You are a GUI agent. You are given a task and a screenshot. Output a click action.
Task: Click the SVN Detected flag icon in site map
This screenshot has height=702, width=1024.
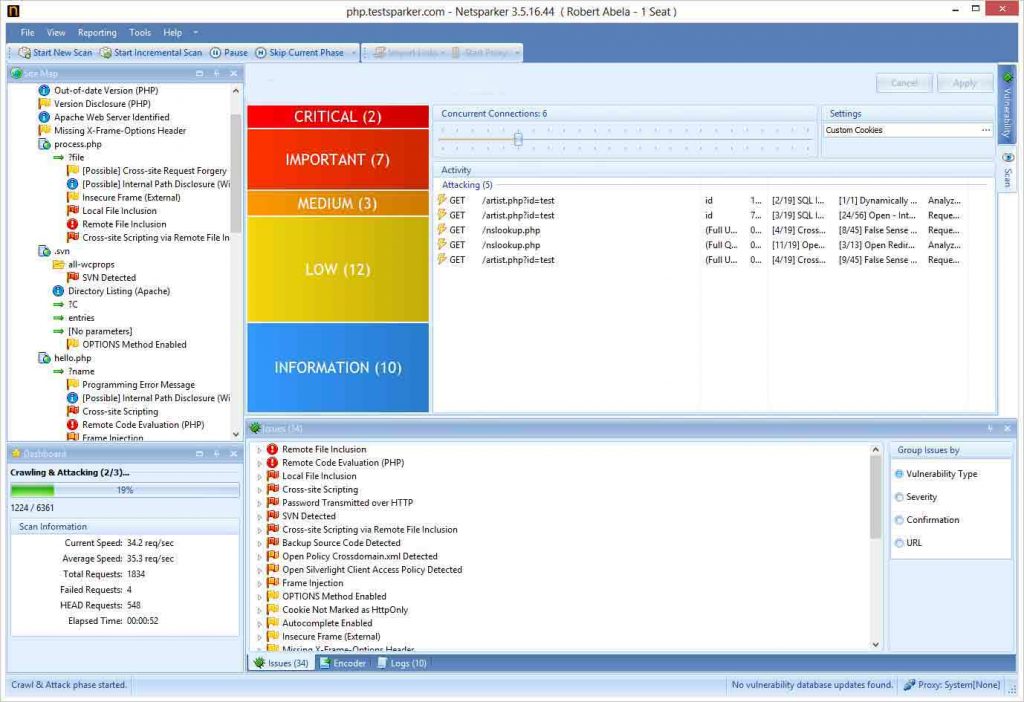click(72, 278)
